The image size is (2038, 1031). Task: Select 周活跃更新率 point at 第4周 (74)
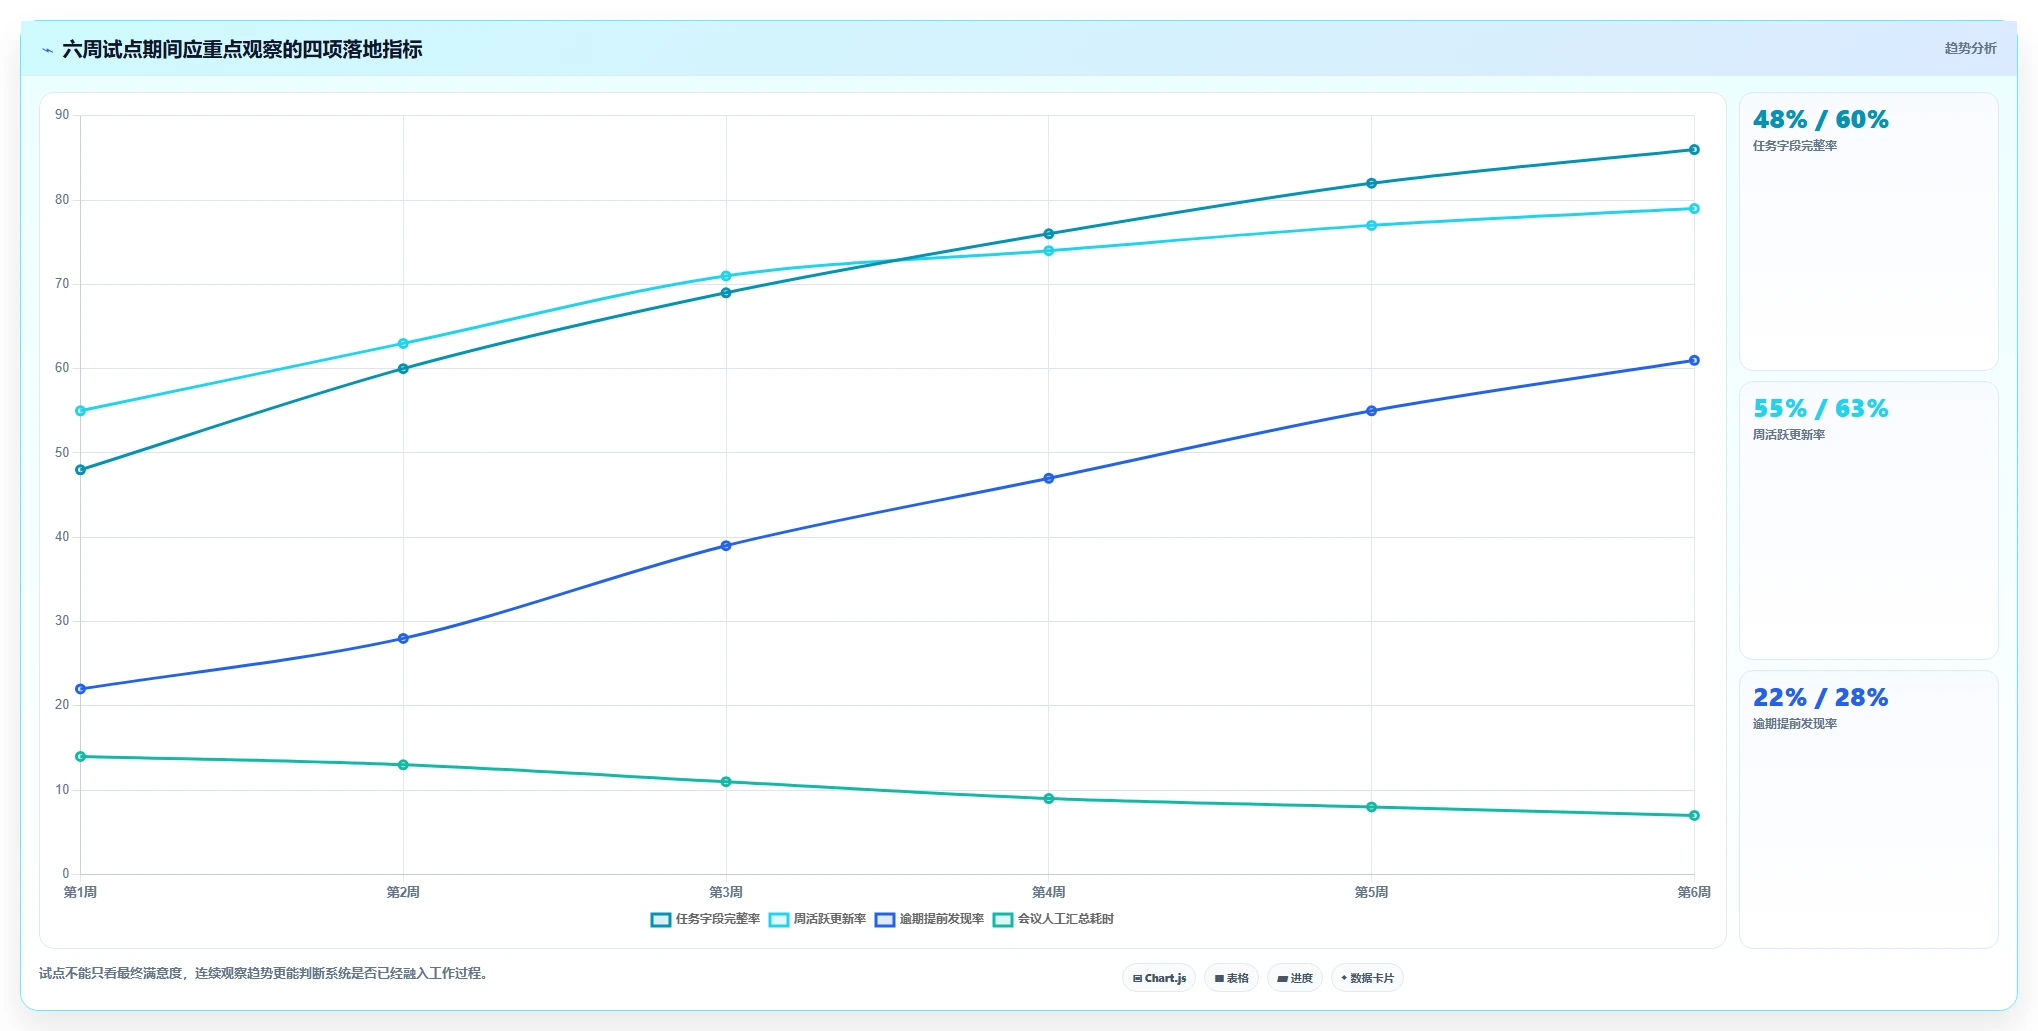click(x=1049, y=251)
